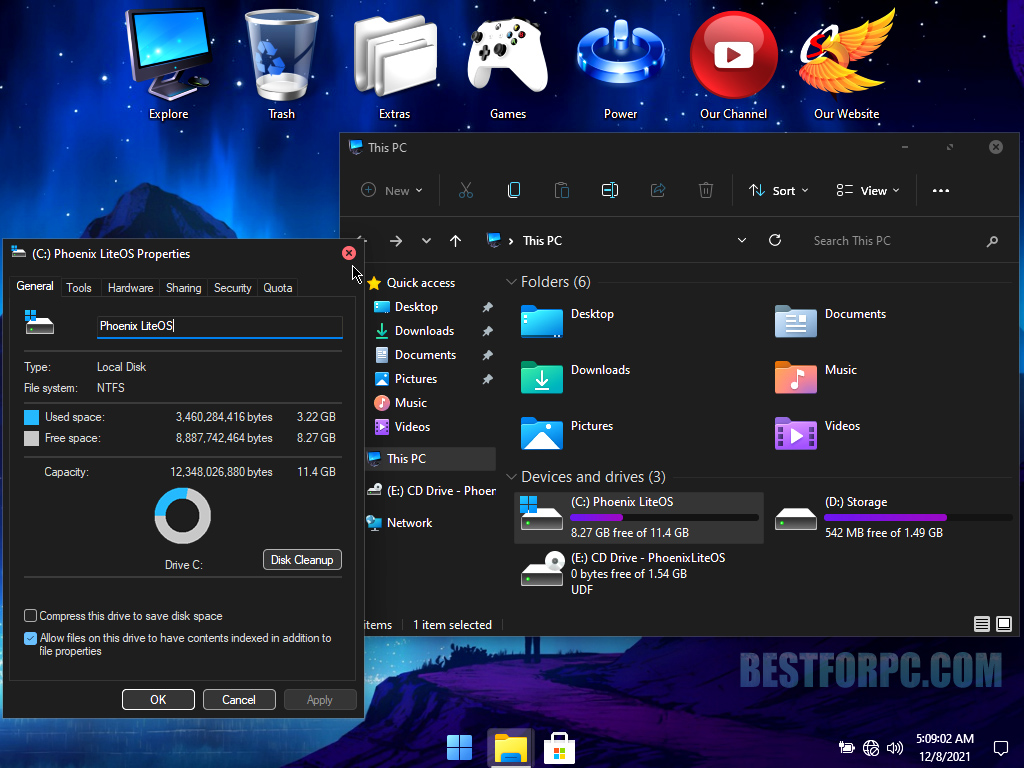Open the View dropdown
1024x768 pixels.
(x=868, y=191)
